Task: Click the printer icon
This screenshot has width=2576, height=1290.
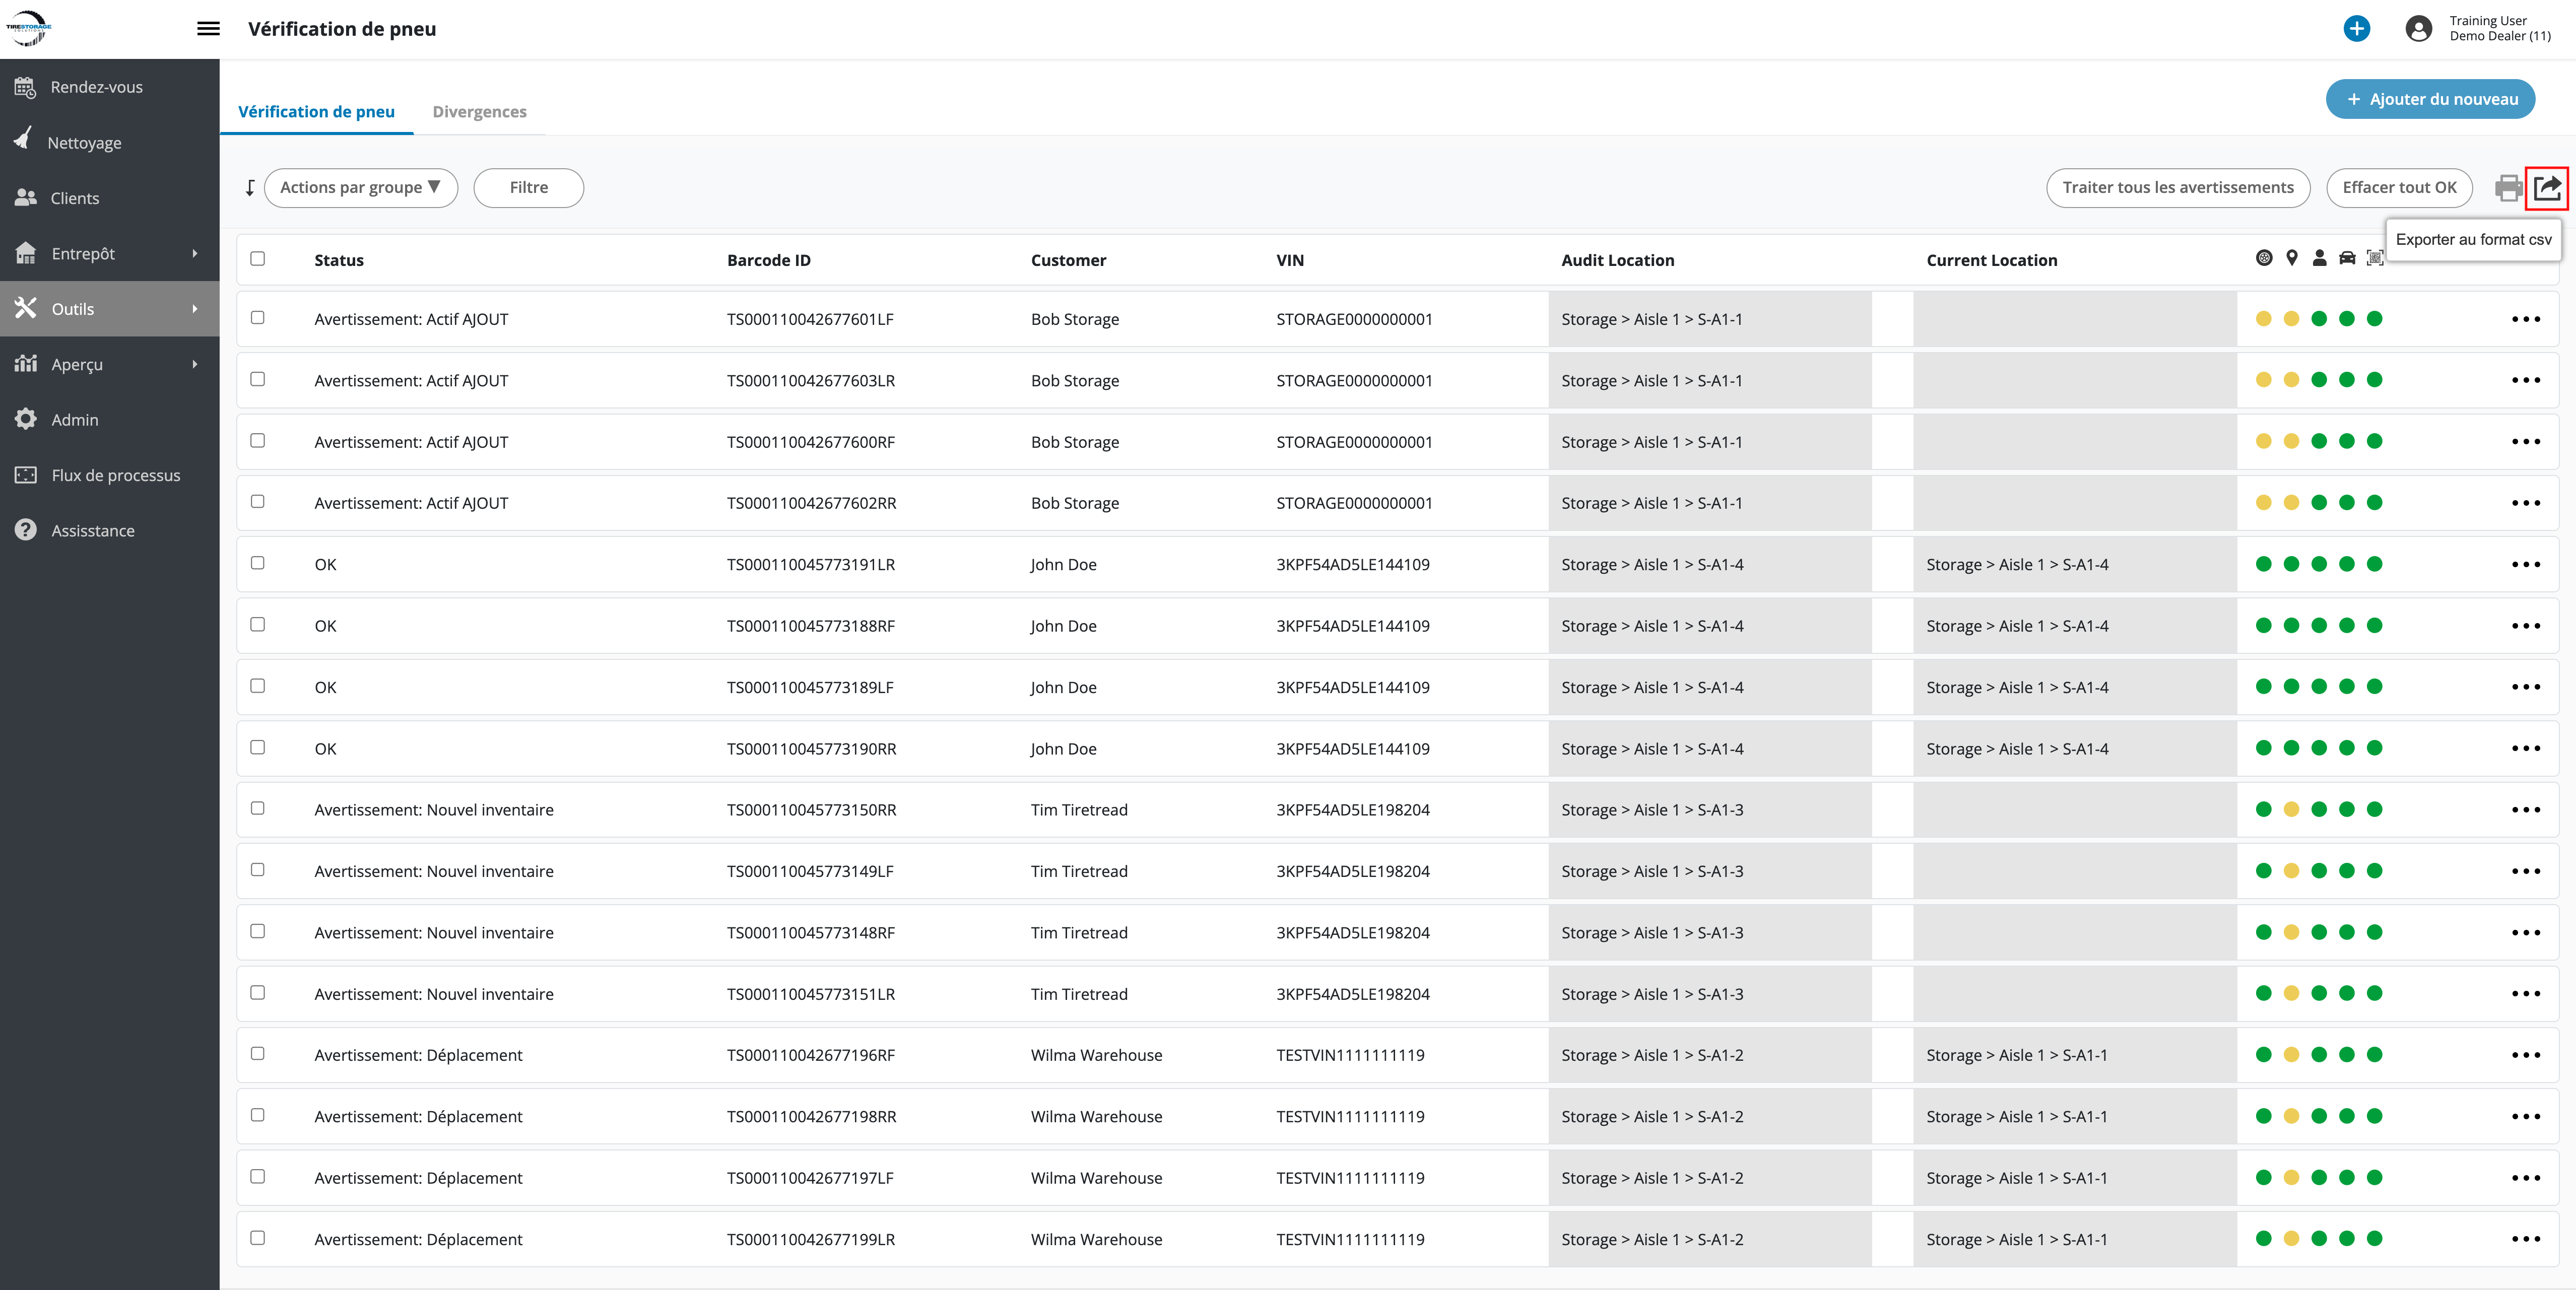Action: (2508, 188)
